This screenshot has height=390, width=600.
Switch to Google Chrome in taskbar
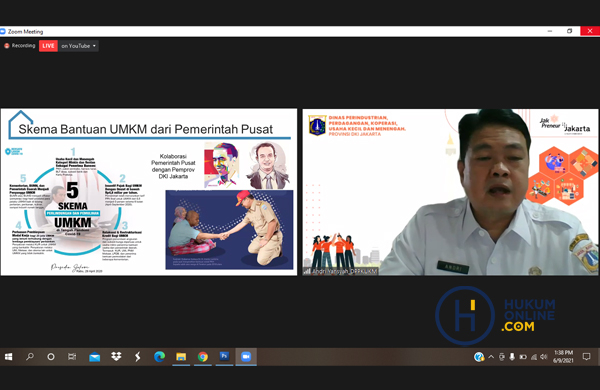203,357
